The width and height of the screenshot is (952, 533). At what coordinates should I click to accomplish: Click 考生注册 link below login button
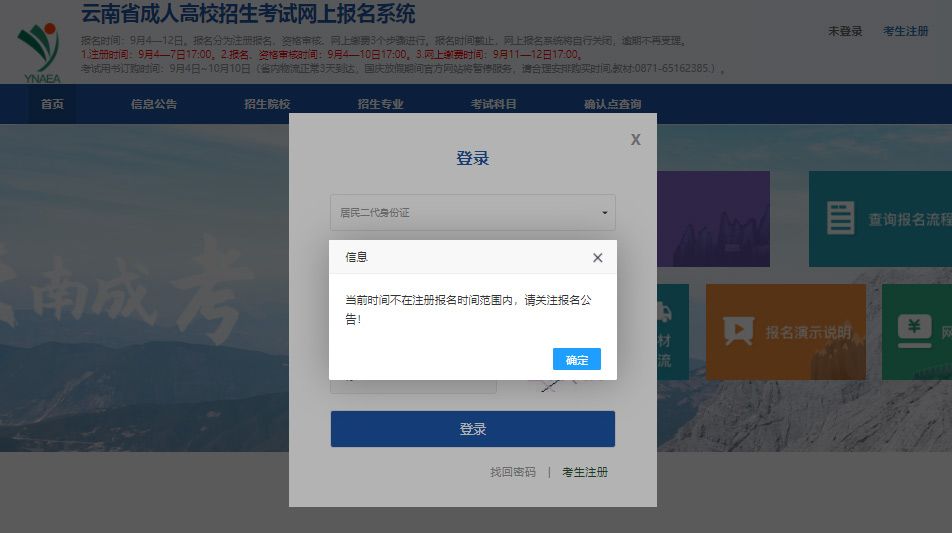pos(585,472)
